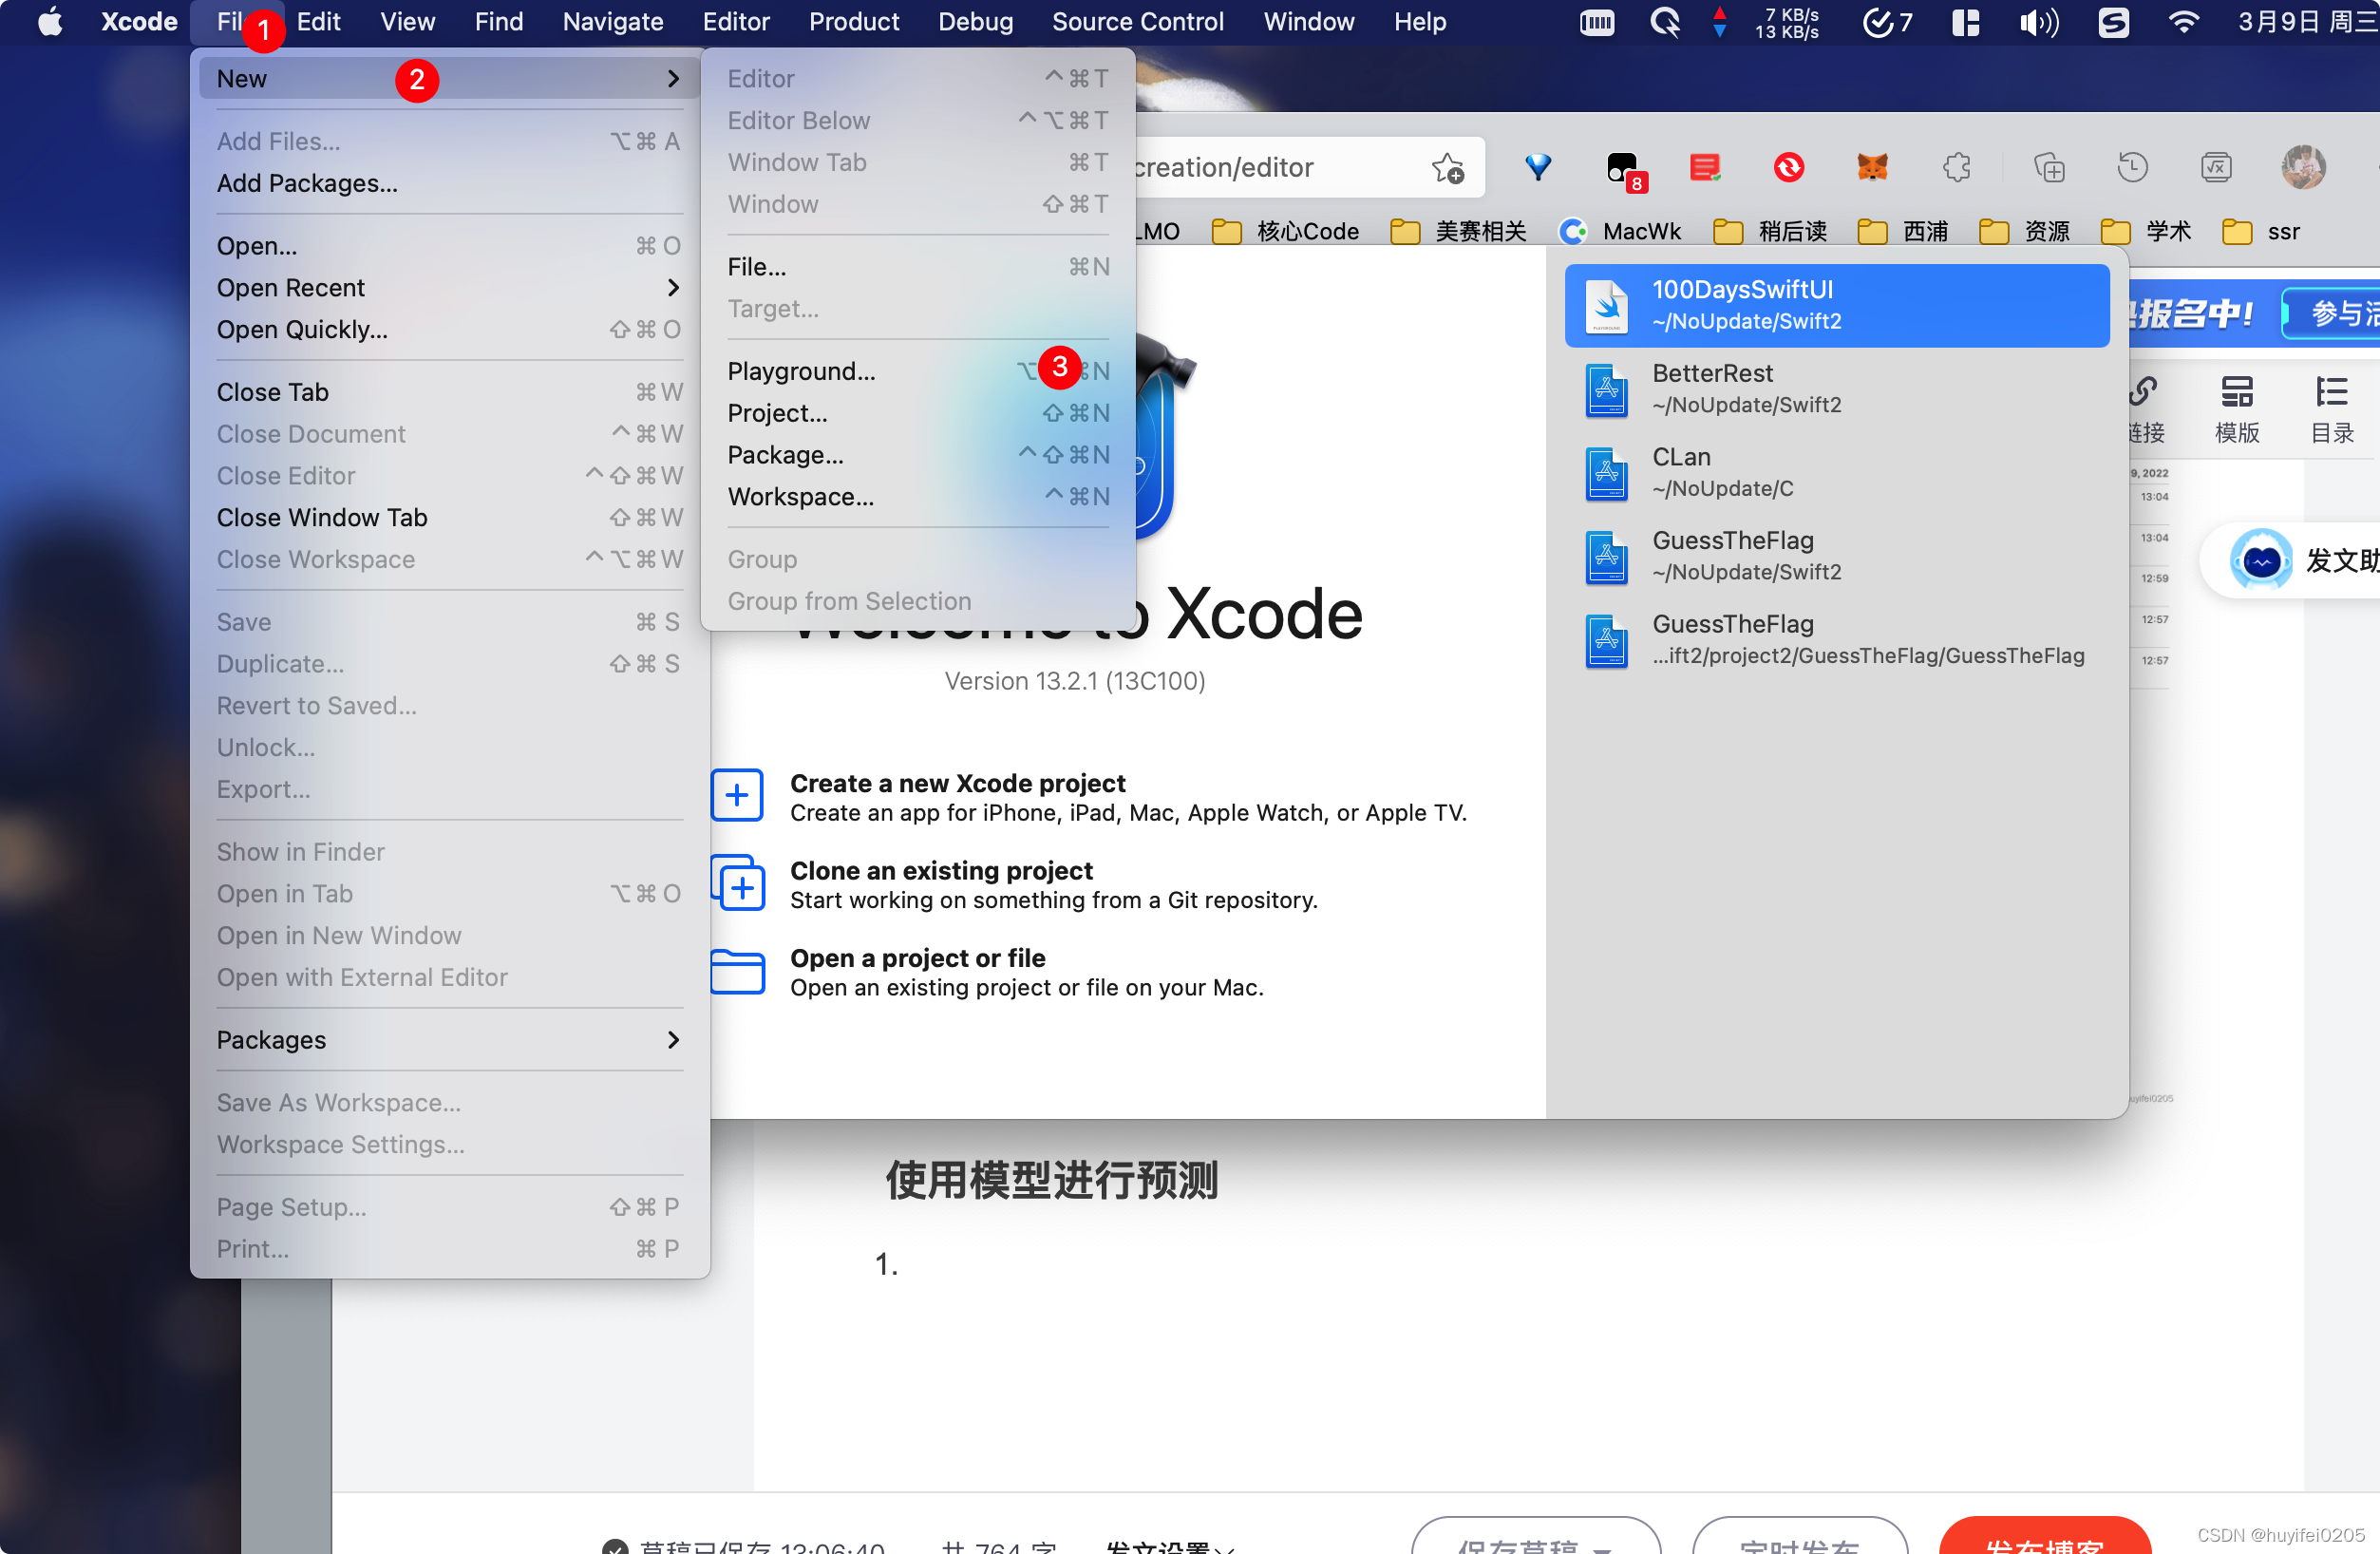Click the red list extension icon
Viewport: 2380px width, 1554px height.
click(1705, 167)
